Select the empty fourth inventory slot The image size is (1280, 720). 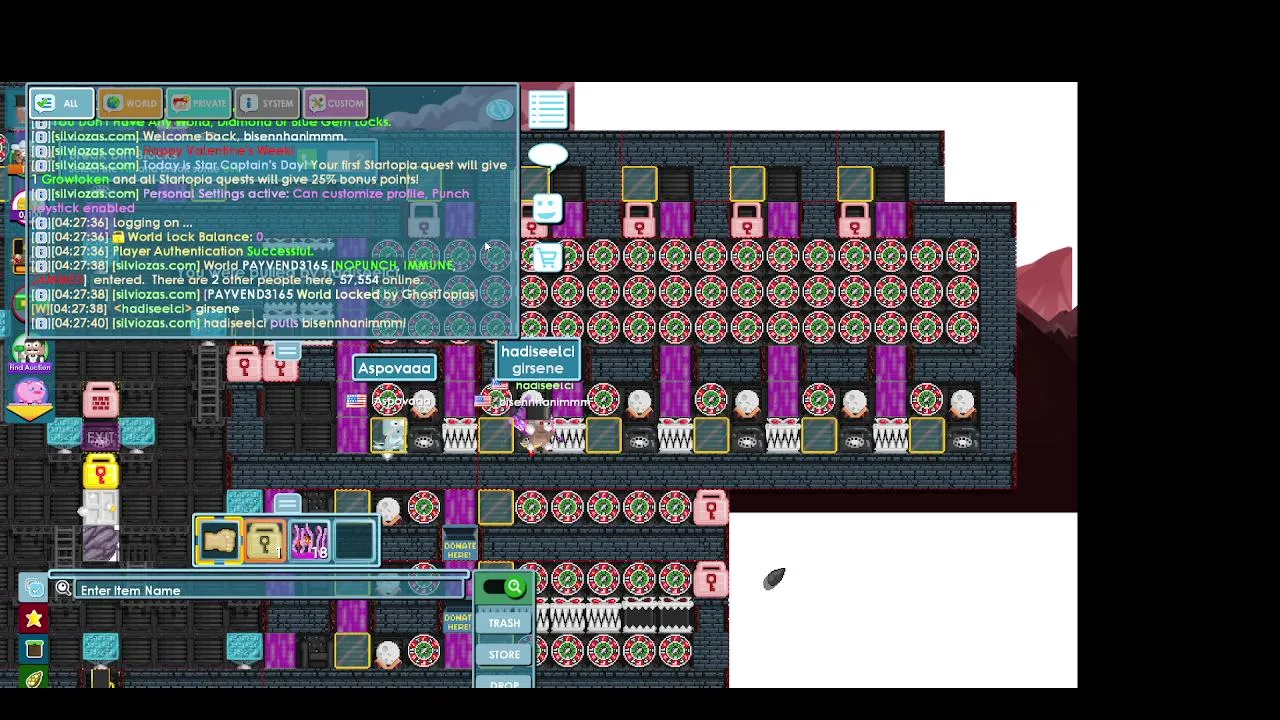(x=354, y=541)
